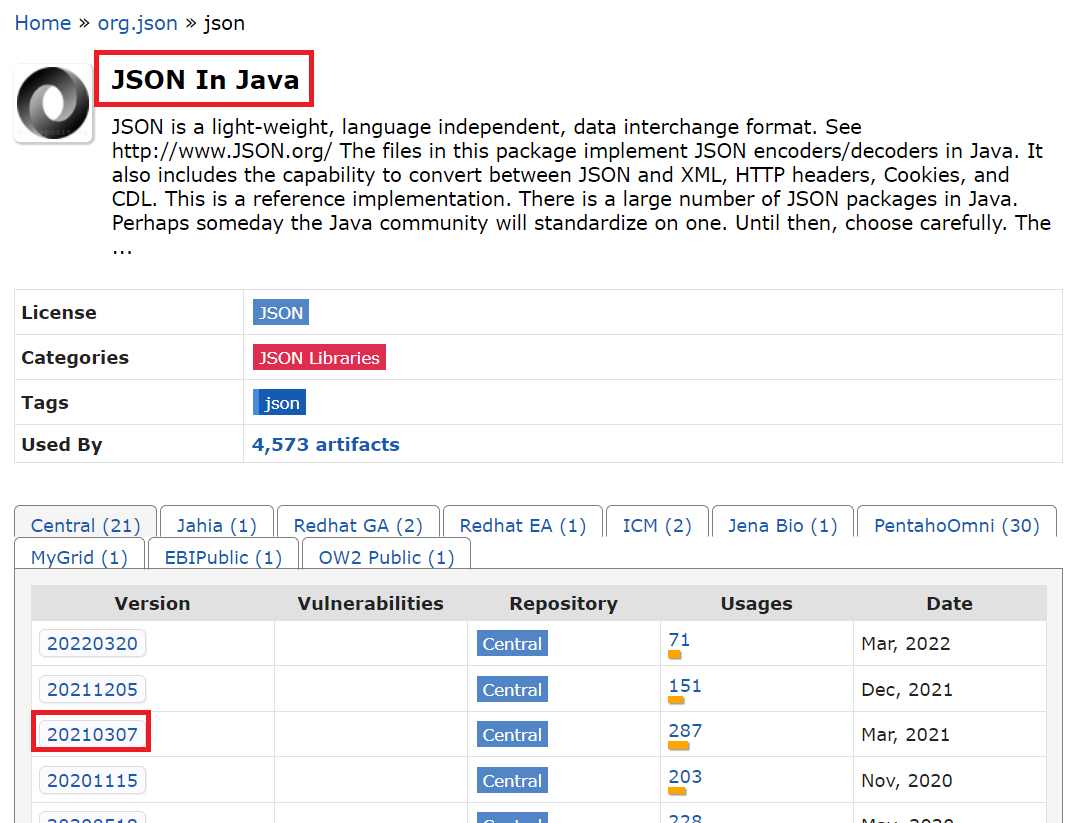Click the Version column header
Image resolution: width=1079 pixels, height=823 pixels.
152,603
